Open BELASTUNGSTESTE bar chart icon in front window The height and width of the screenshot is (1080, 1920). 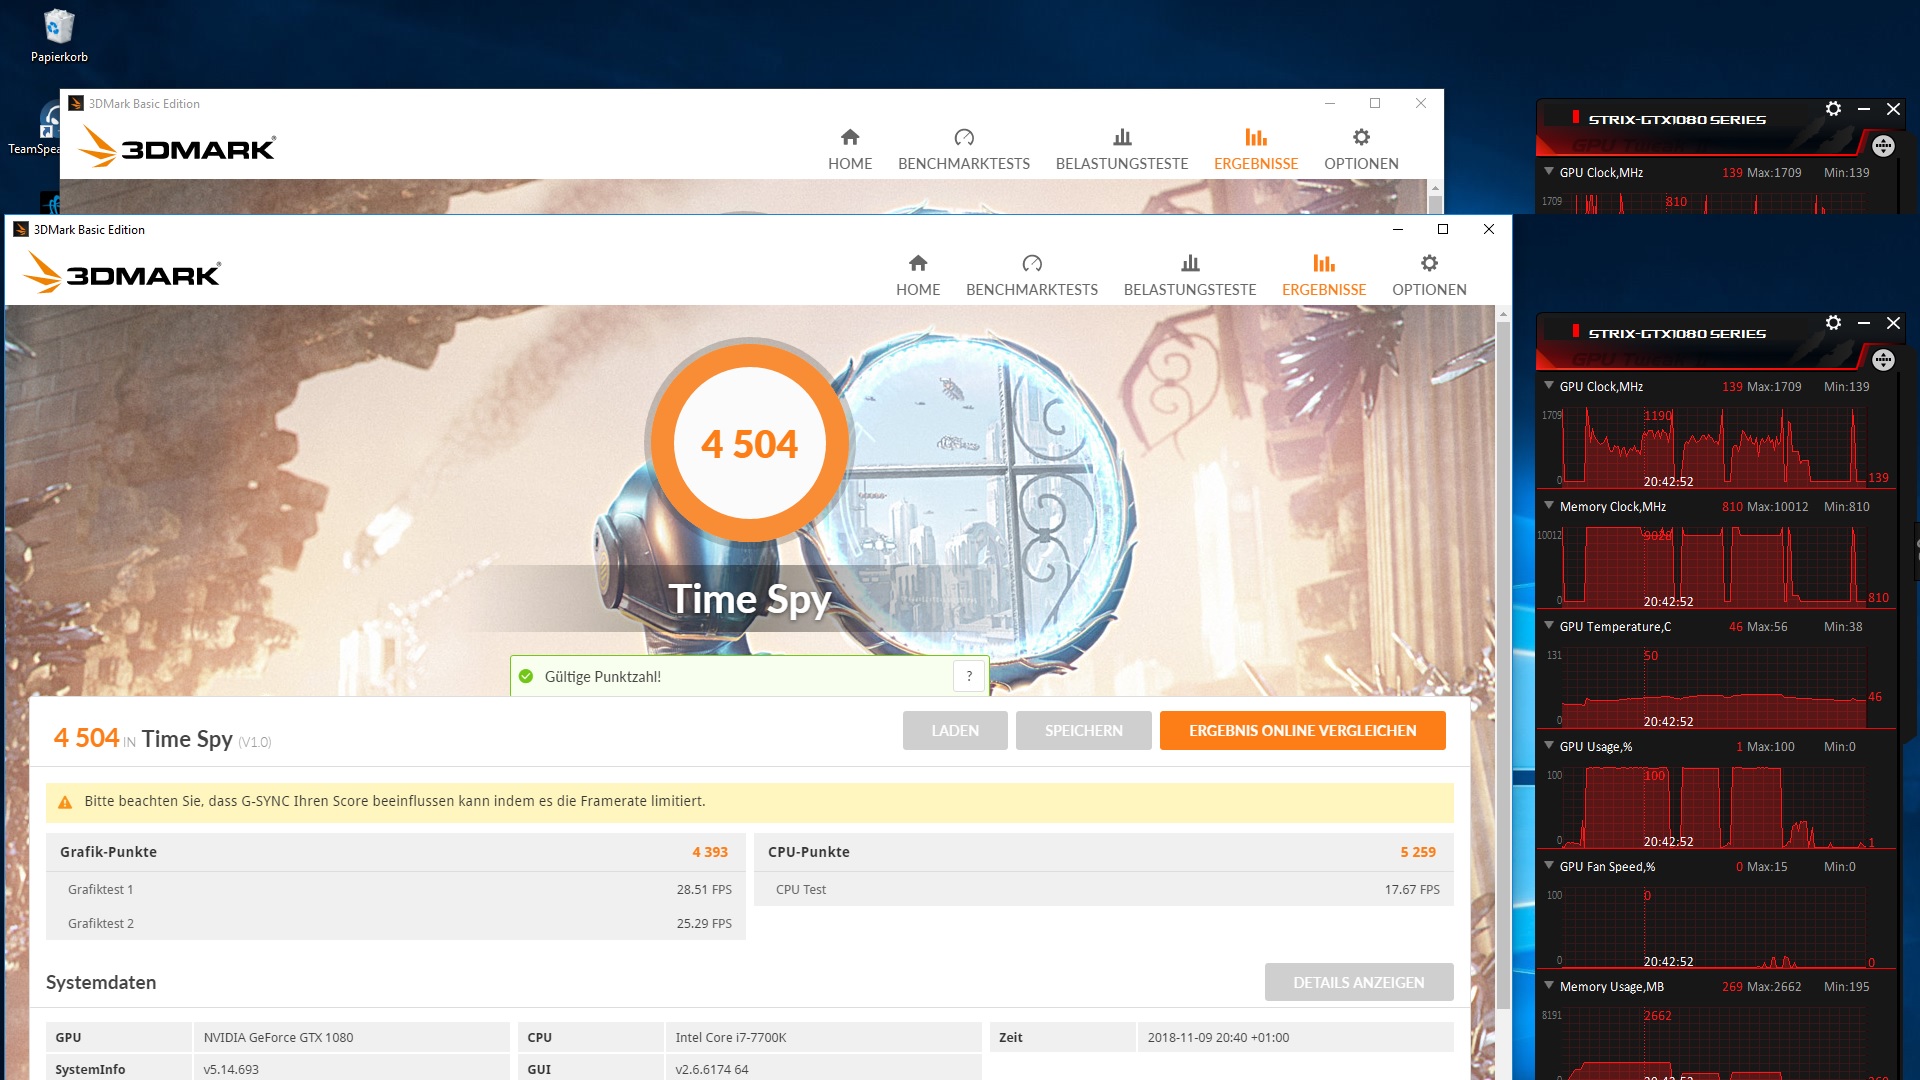point(1190,263)
